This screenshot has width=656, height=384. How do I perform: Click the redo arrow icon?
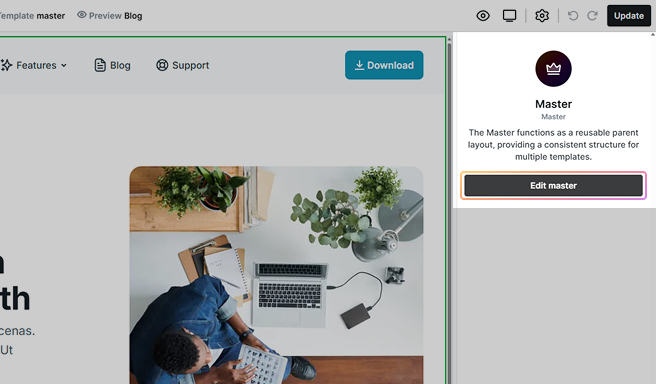(592, 16)
